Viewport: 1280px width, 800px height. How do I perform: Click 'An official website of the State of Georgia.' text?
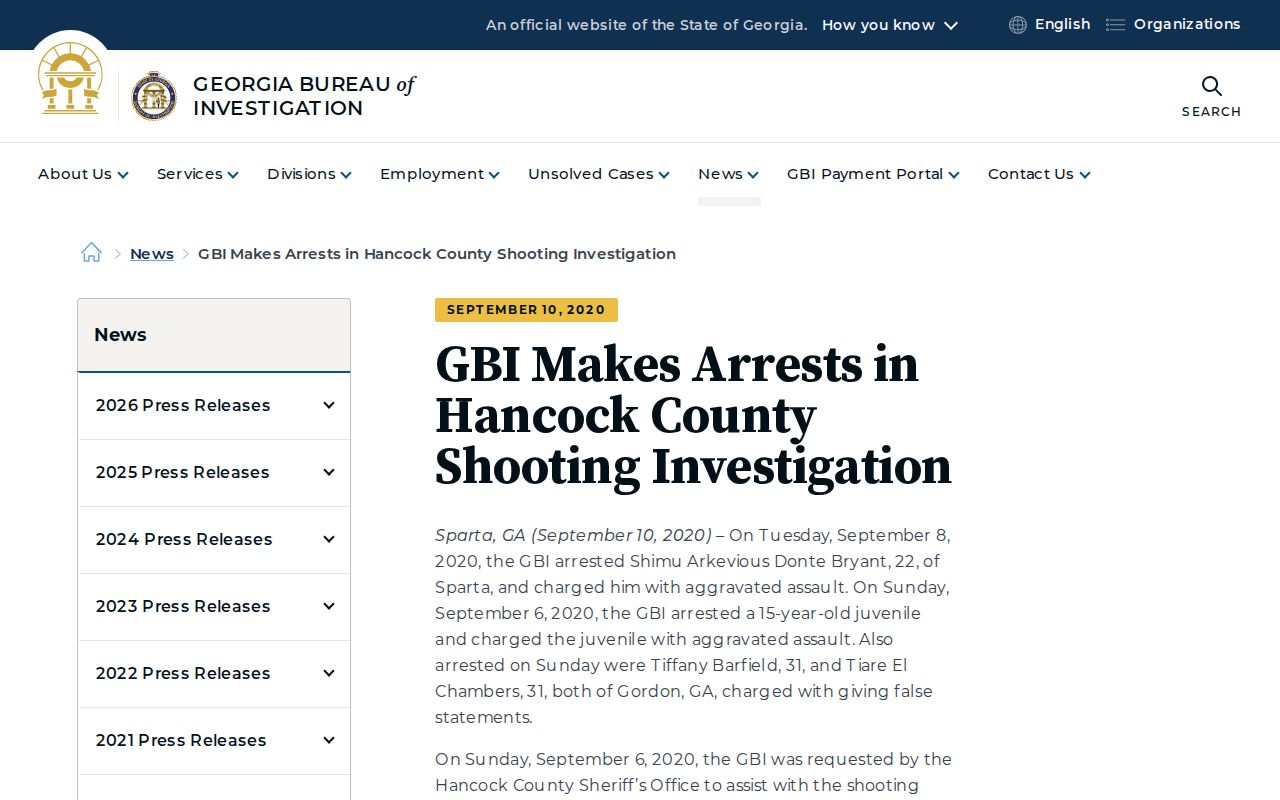647,25
